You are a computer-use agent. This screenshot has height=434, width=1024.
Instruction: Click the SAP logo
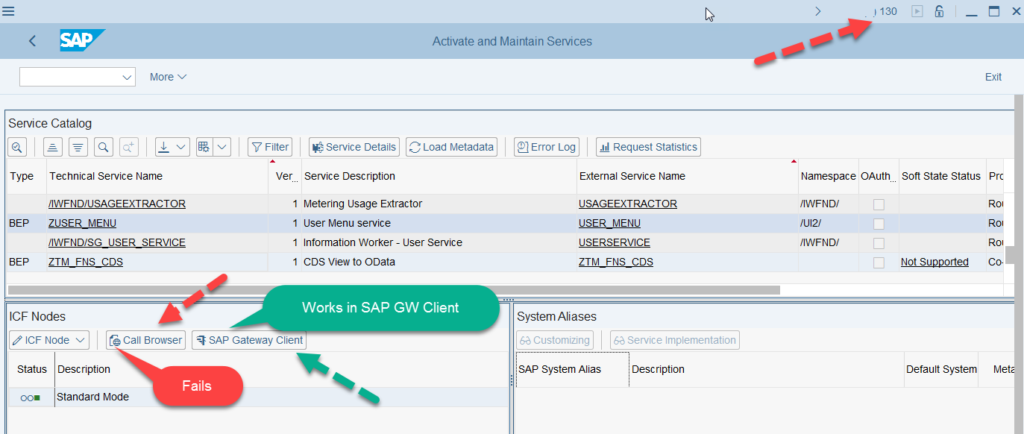click(x=80, y=41)
